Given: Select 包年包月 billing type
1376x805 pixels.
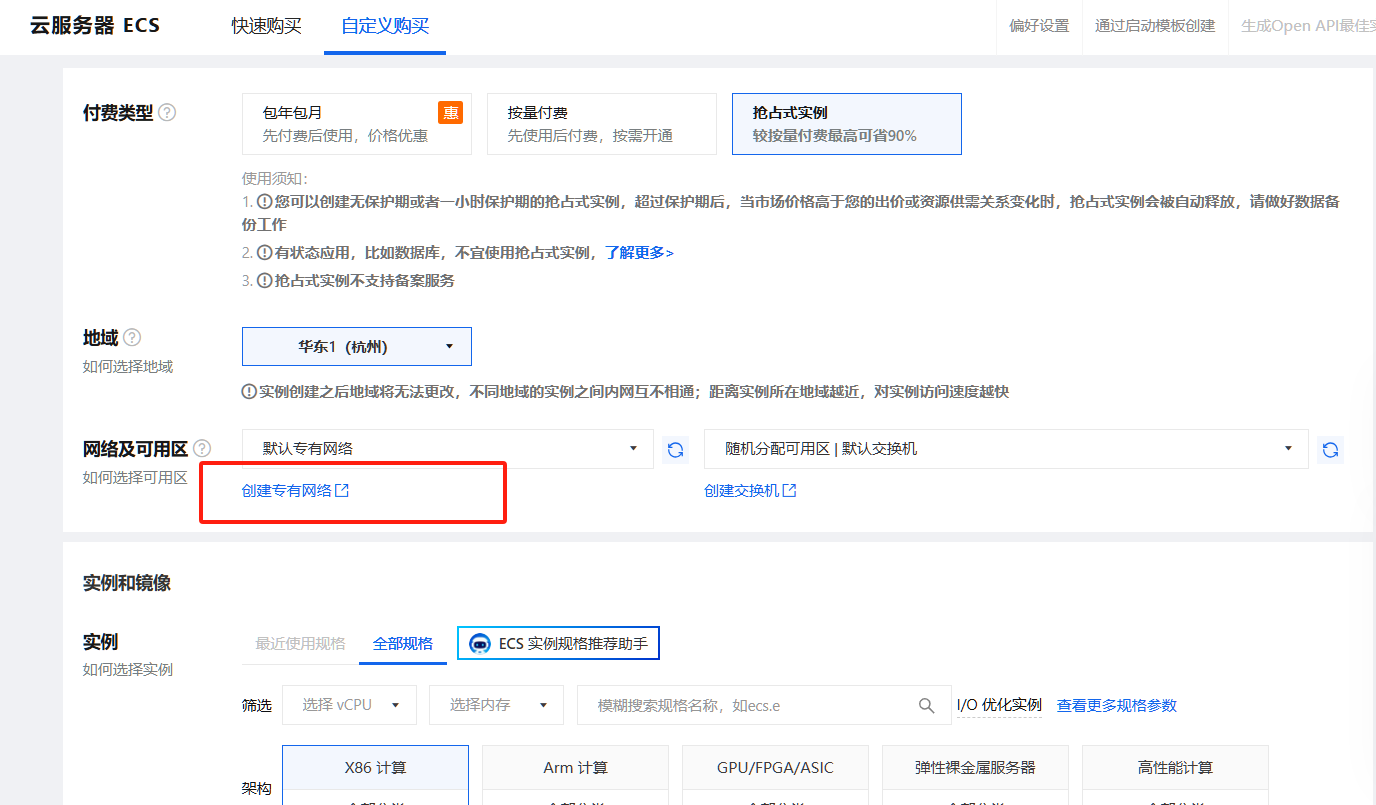Looking at the screenshot, I should [x=357, y=124].
